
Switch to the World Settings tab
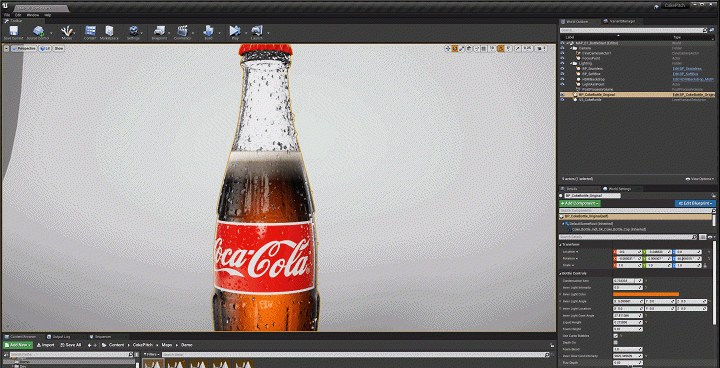click(x=619, y=189)
